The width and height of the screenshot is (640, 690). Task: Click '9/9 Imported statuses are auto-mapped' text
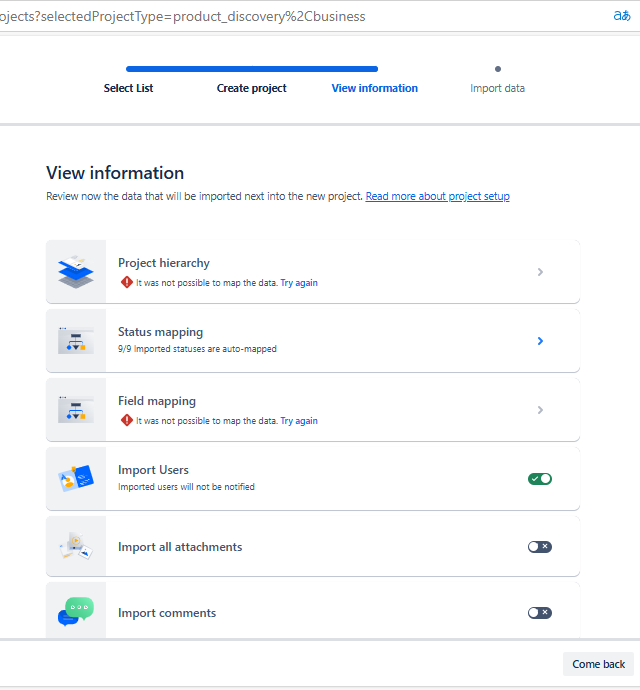click(197, 349)
